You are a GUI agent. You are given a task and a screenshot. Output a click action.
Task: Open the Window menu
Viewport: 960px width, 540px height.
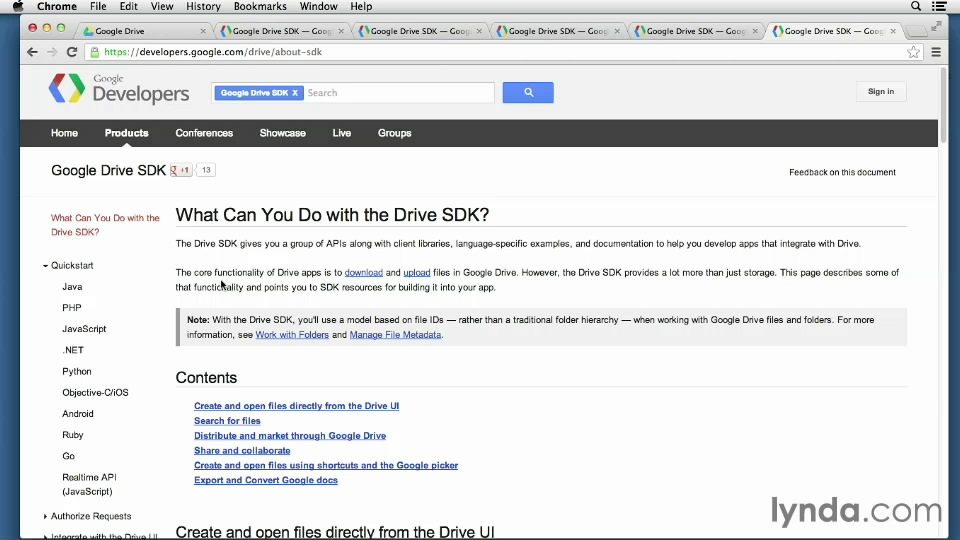[318, 6]
